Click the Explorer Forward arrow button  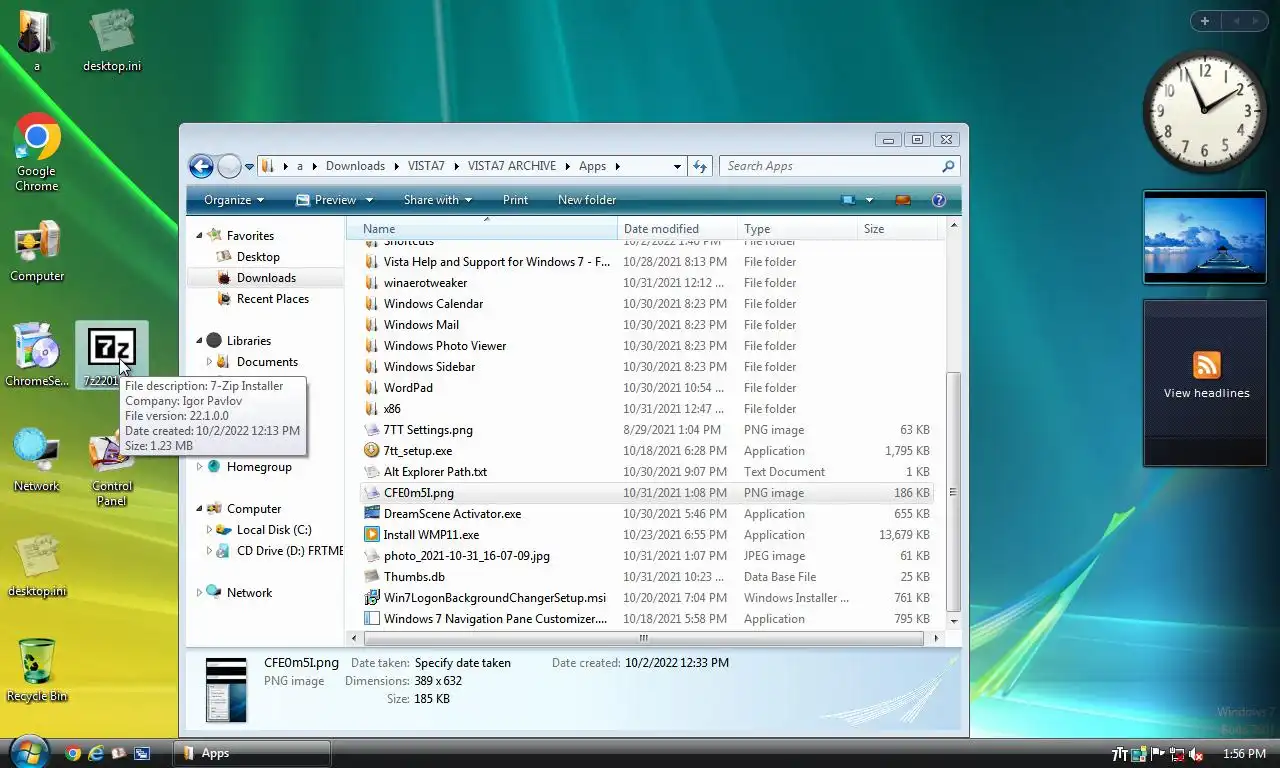point(229,166)
